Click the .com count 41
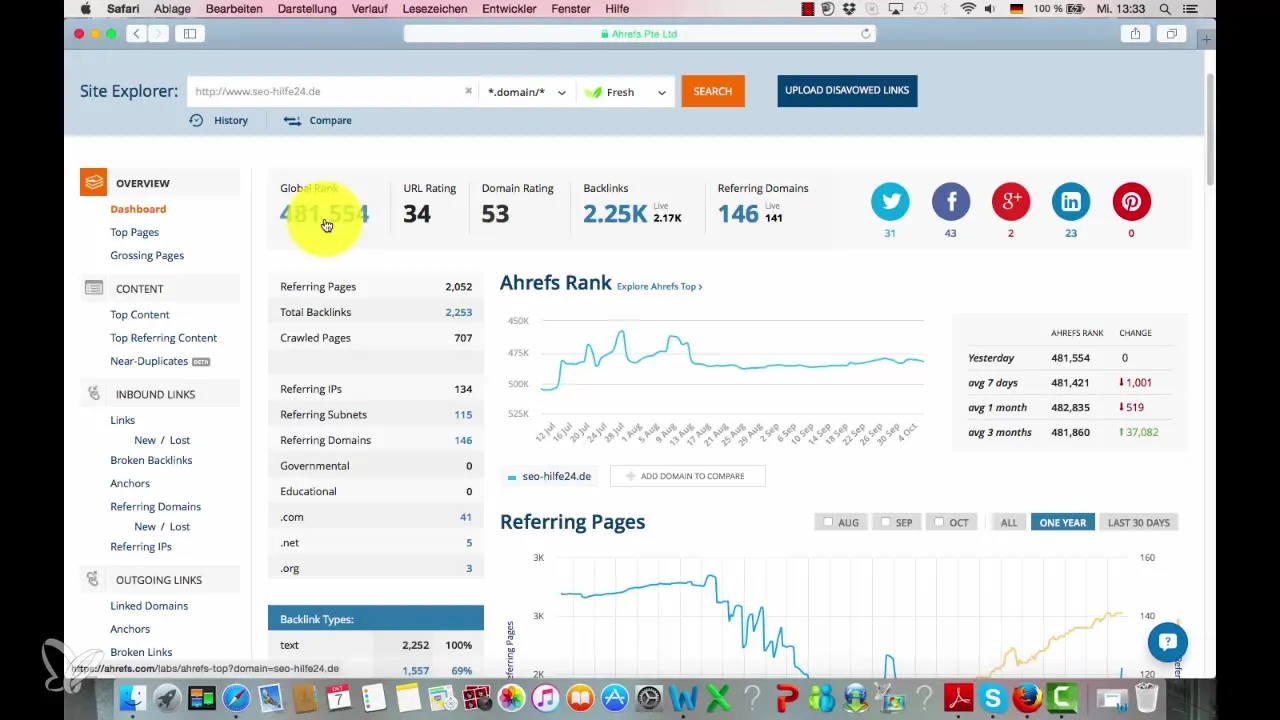The width and height of the screenshot is (1280, 720). click(x=466, y=517)
